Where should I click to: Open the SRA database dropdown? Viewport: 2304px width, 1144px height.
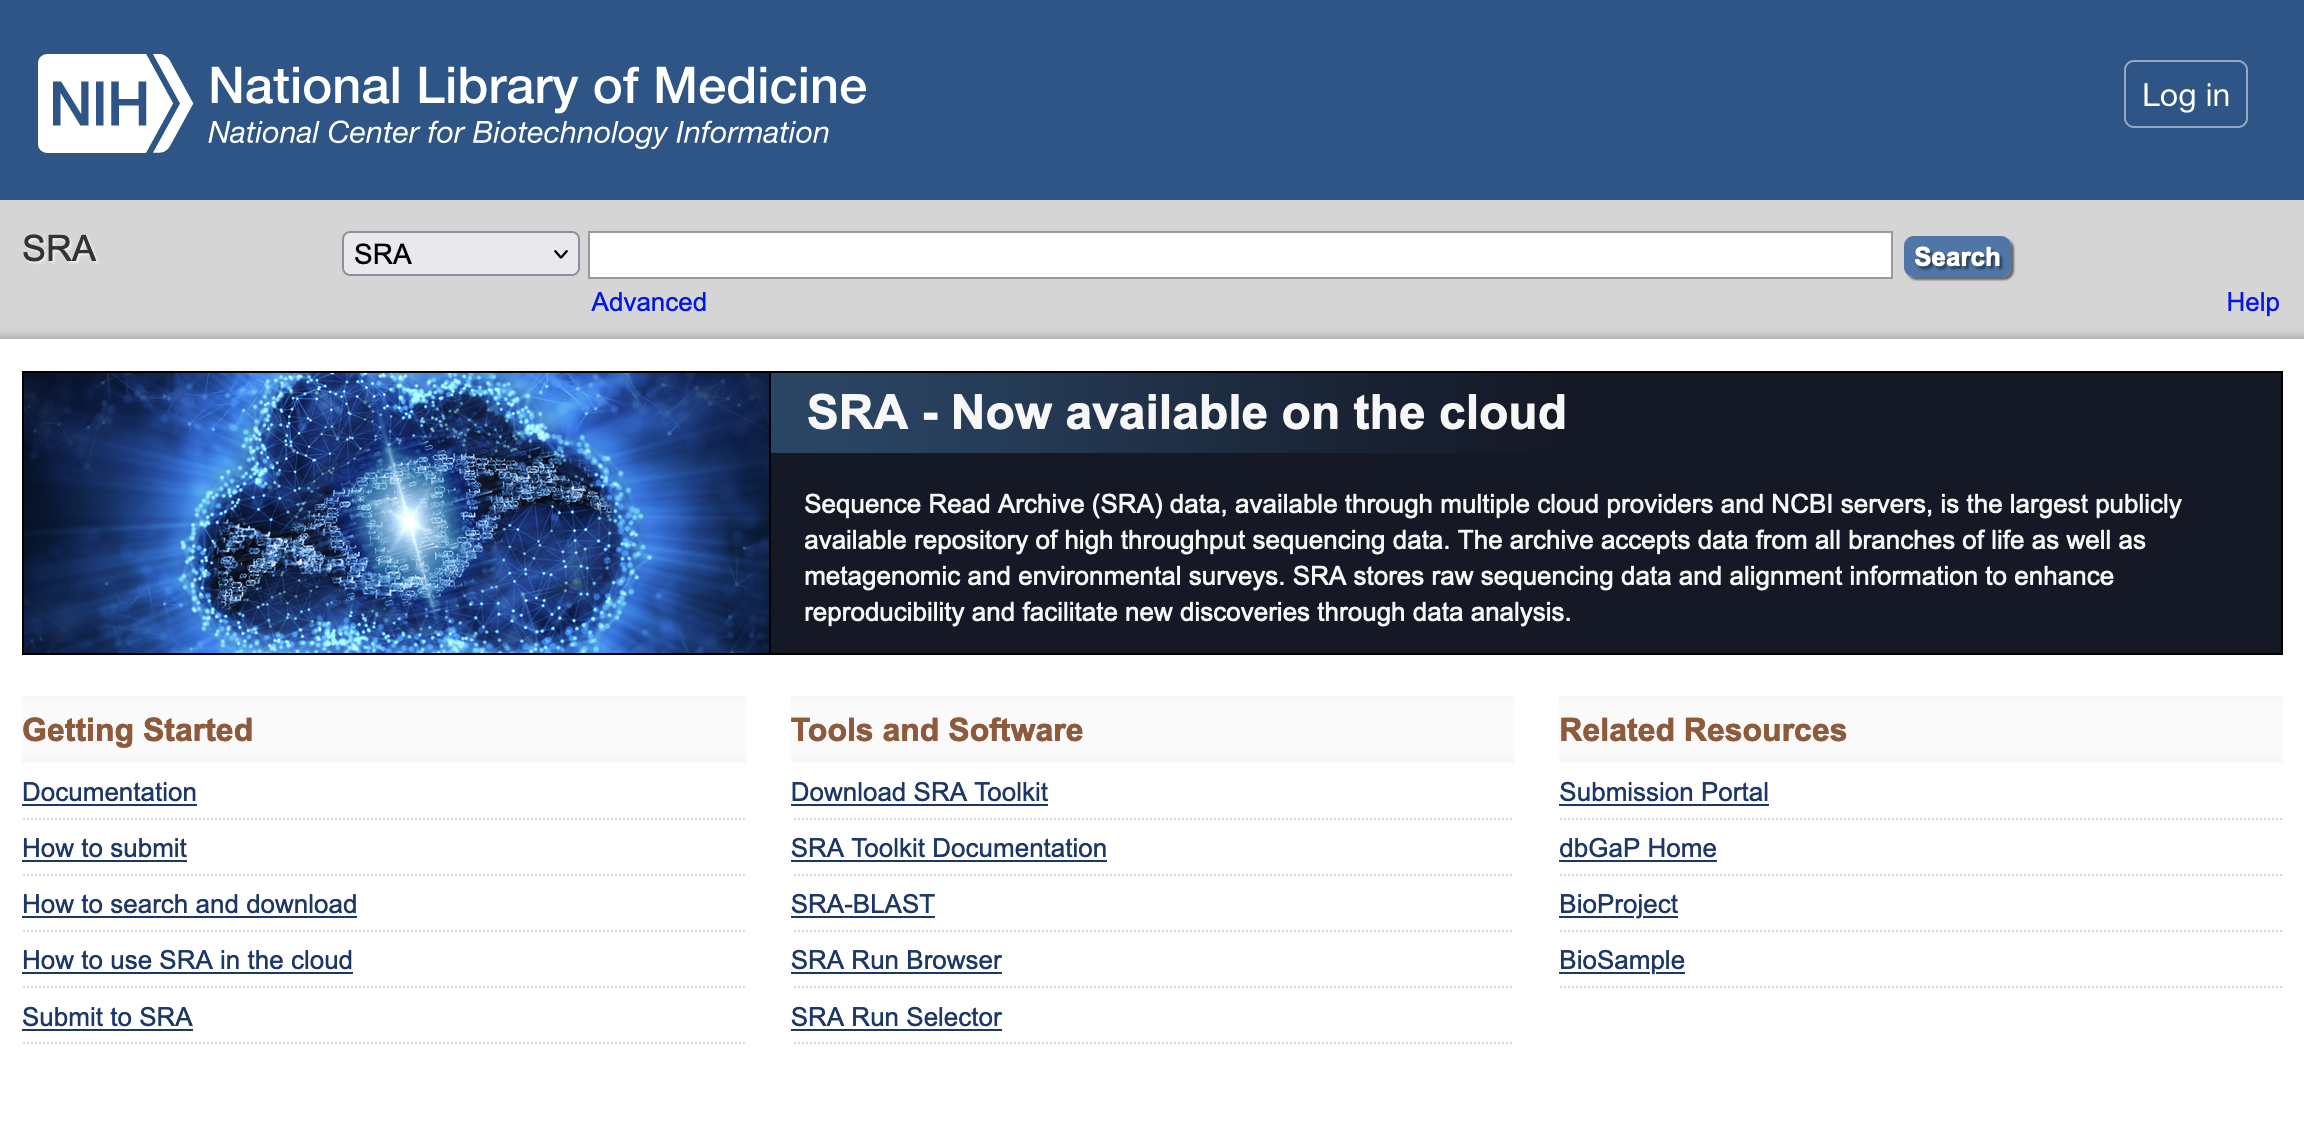pos(460,254)
